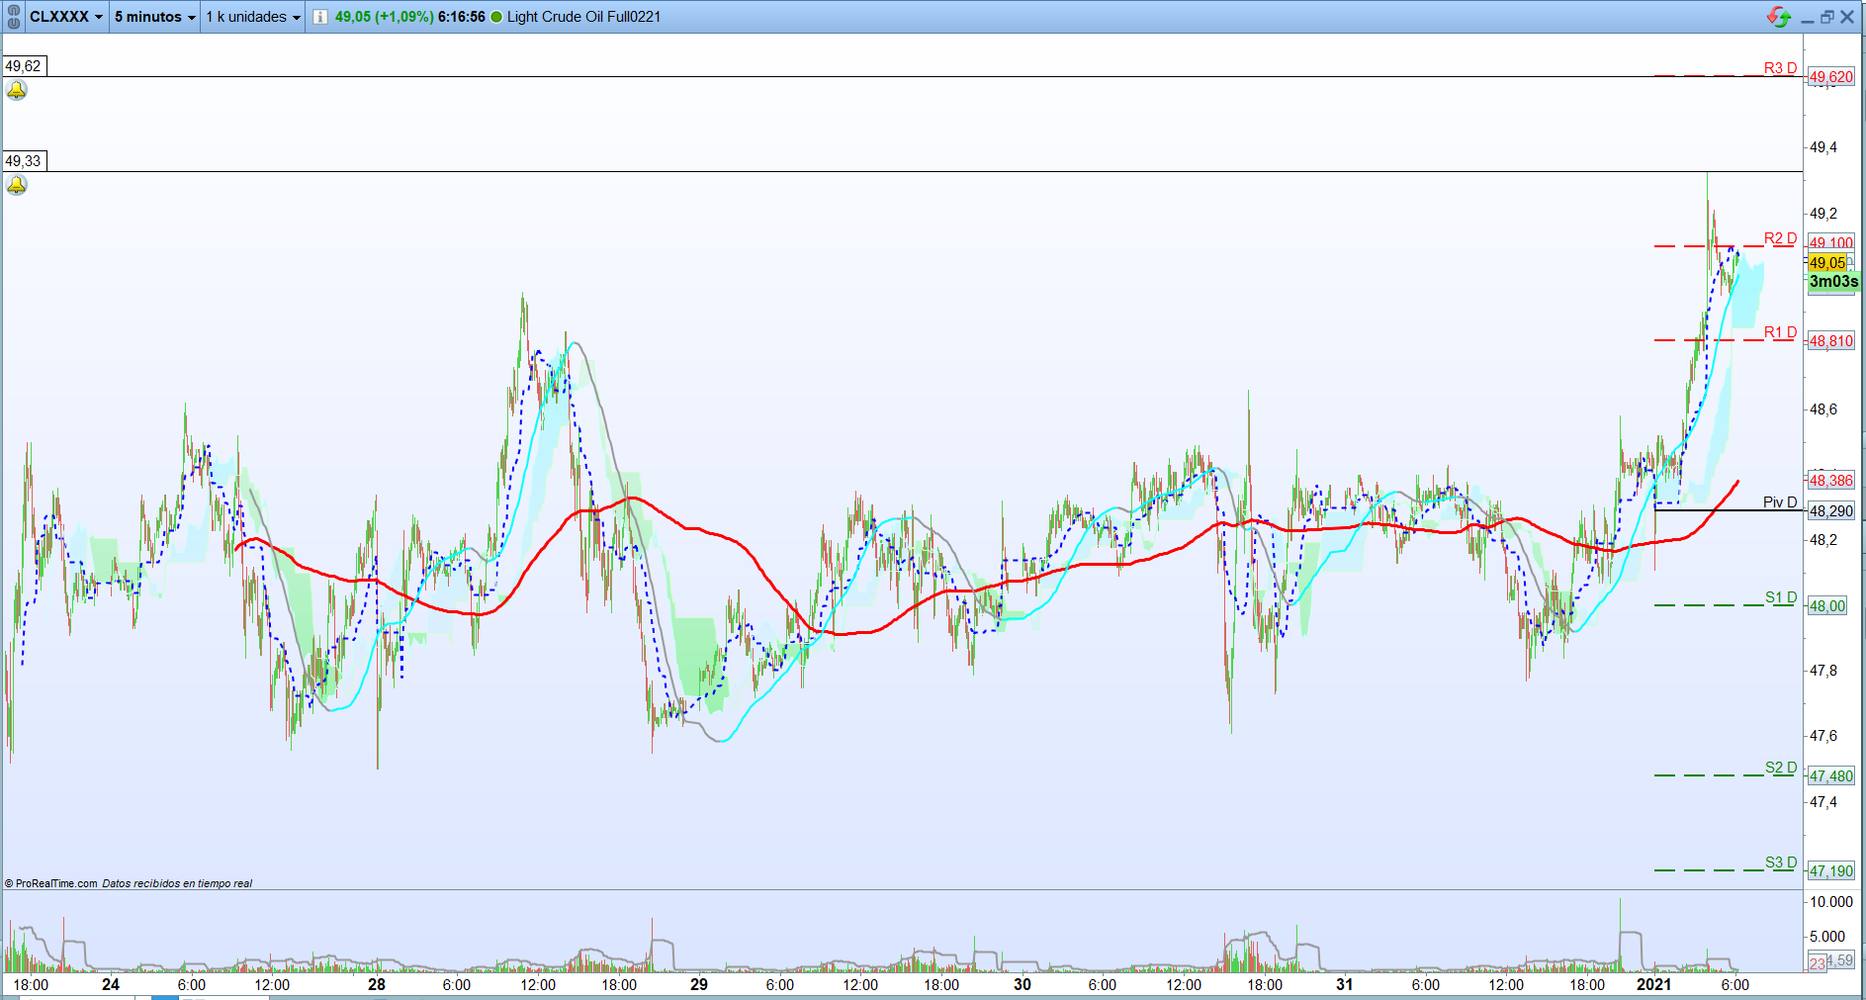Click the 49,4 price axis label
The image size is (1866, 1000).
click(x=1823, y=148)
